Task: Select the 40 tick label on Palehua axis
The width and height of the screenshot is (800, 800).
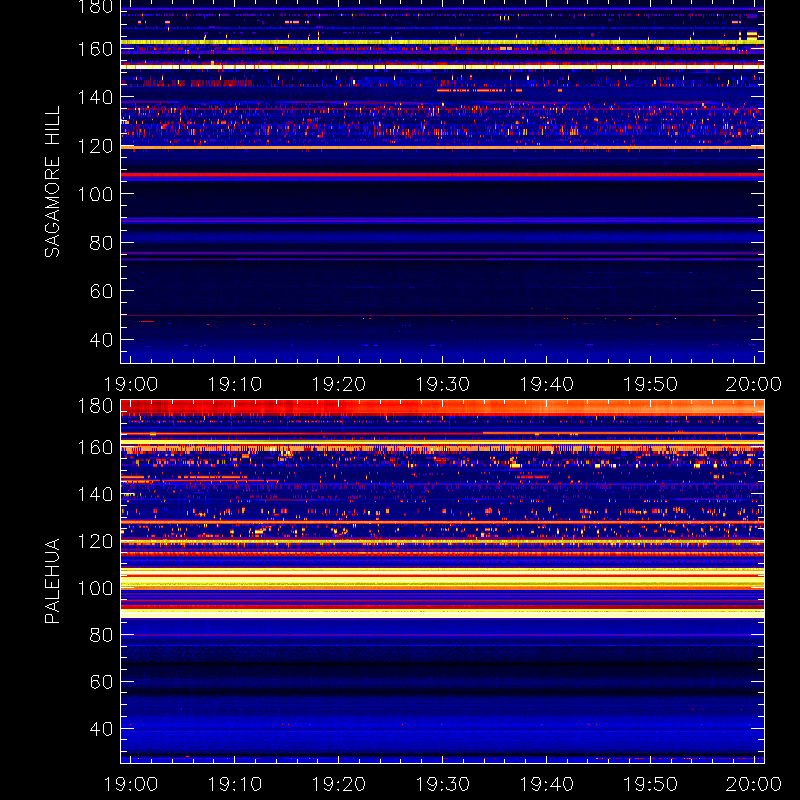Action: (101, 729)
